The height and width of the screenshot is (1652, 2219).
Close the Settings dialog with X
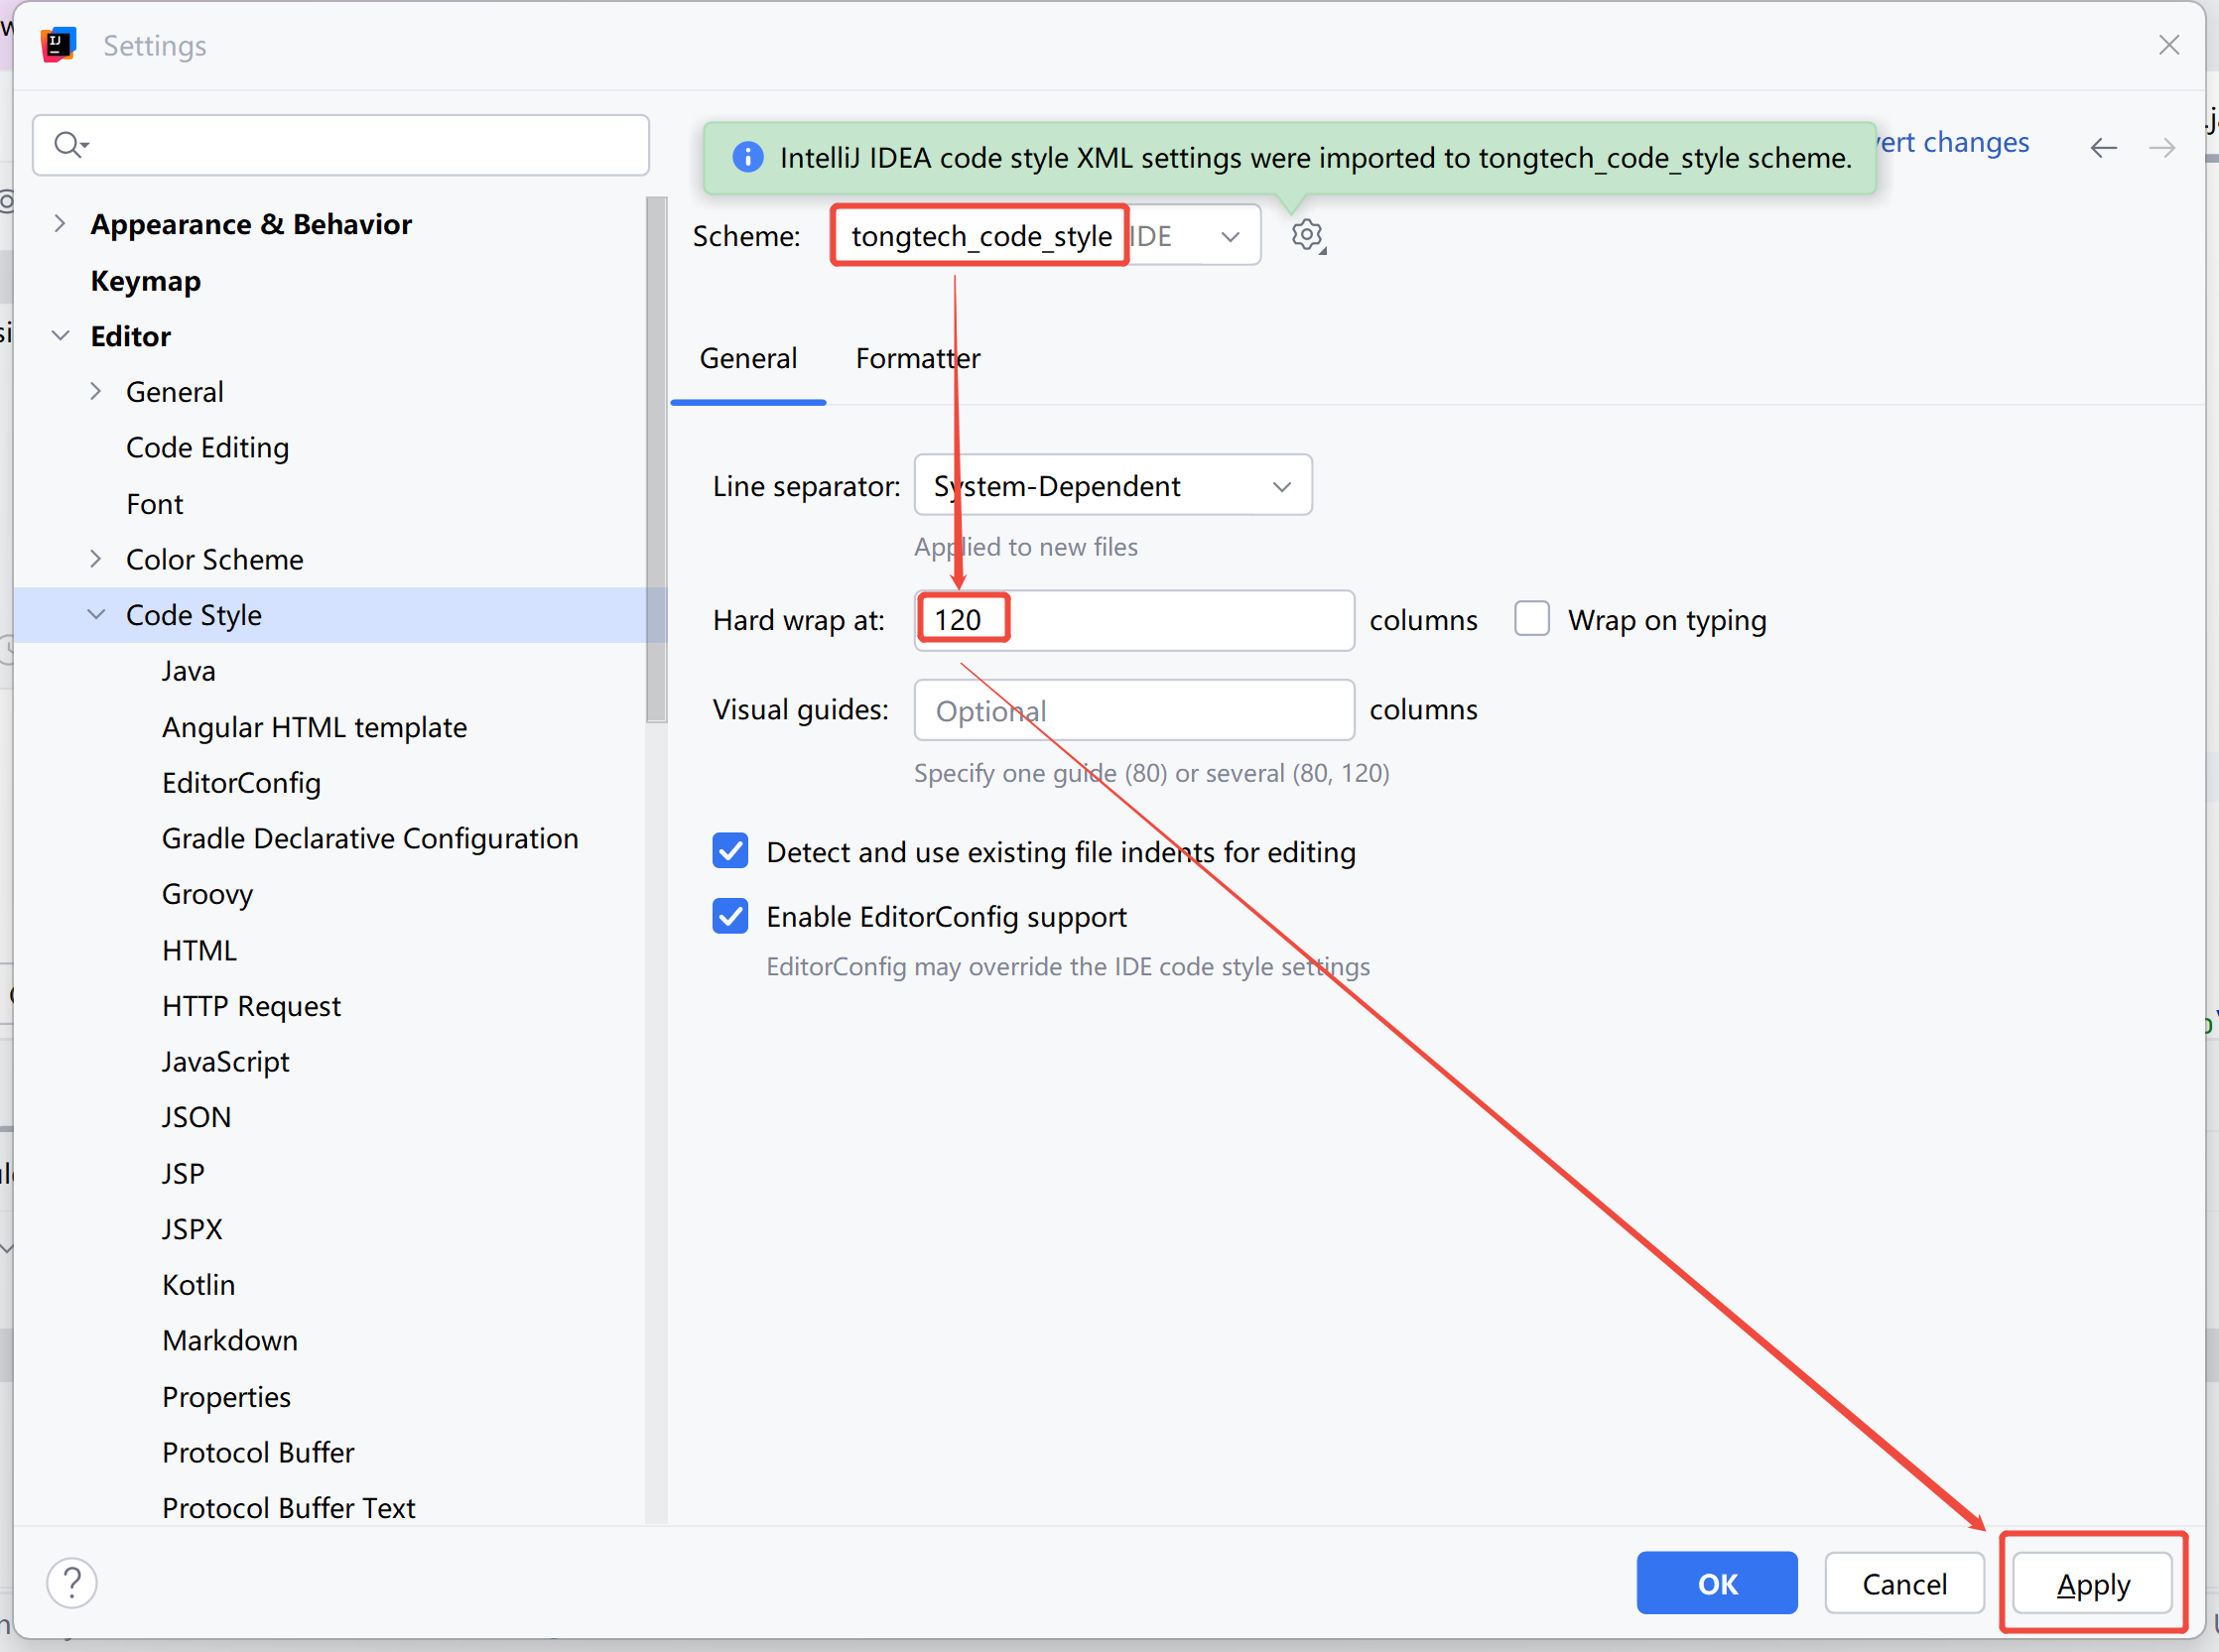2168,45
